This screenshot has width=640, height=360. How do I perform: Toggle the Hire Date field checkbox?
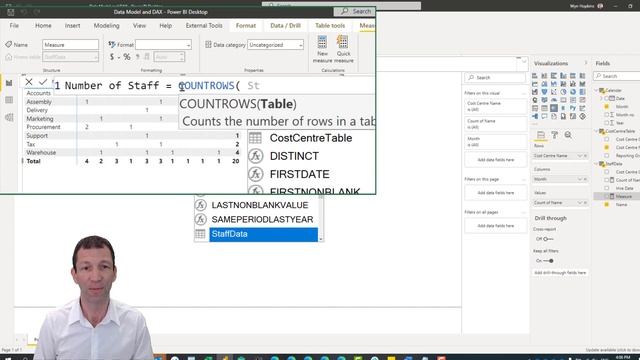(607, 188)
